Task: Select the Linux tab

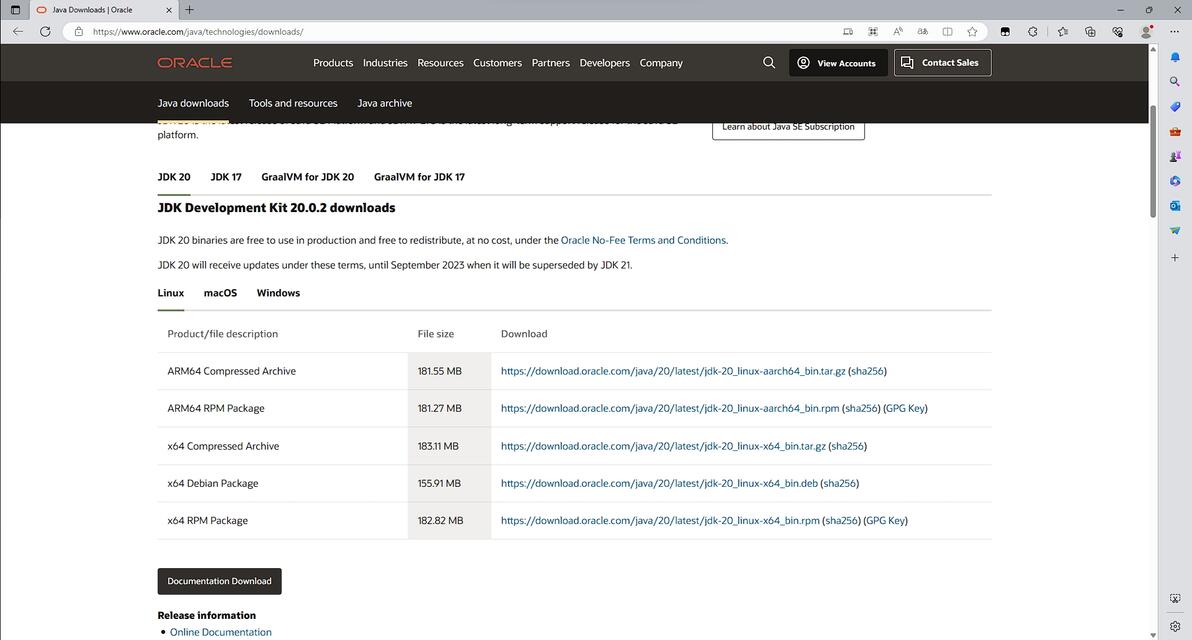Action: 170,293
